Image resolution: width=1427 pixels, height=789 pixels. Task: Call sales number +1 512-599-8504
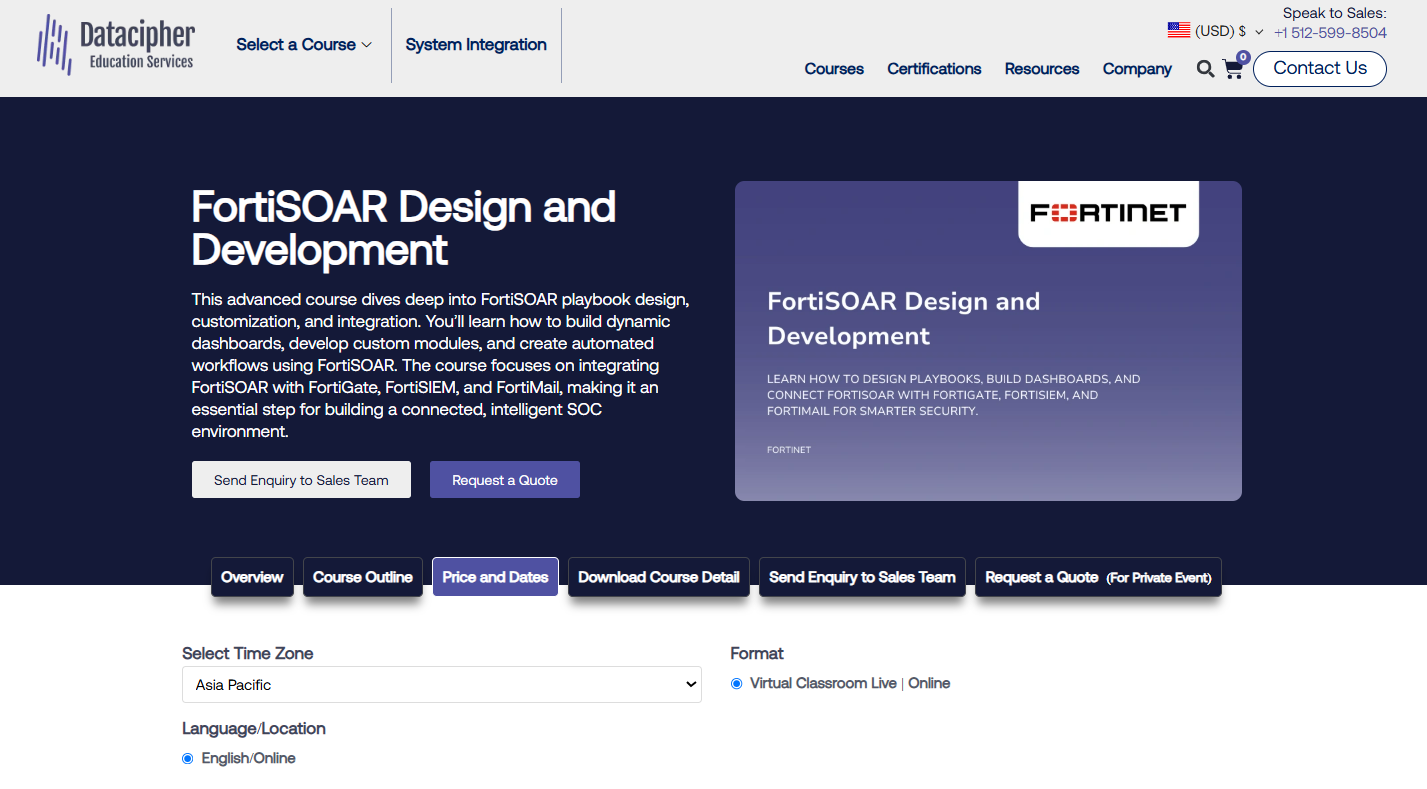coord(1330,33)
